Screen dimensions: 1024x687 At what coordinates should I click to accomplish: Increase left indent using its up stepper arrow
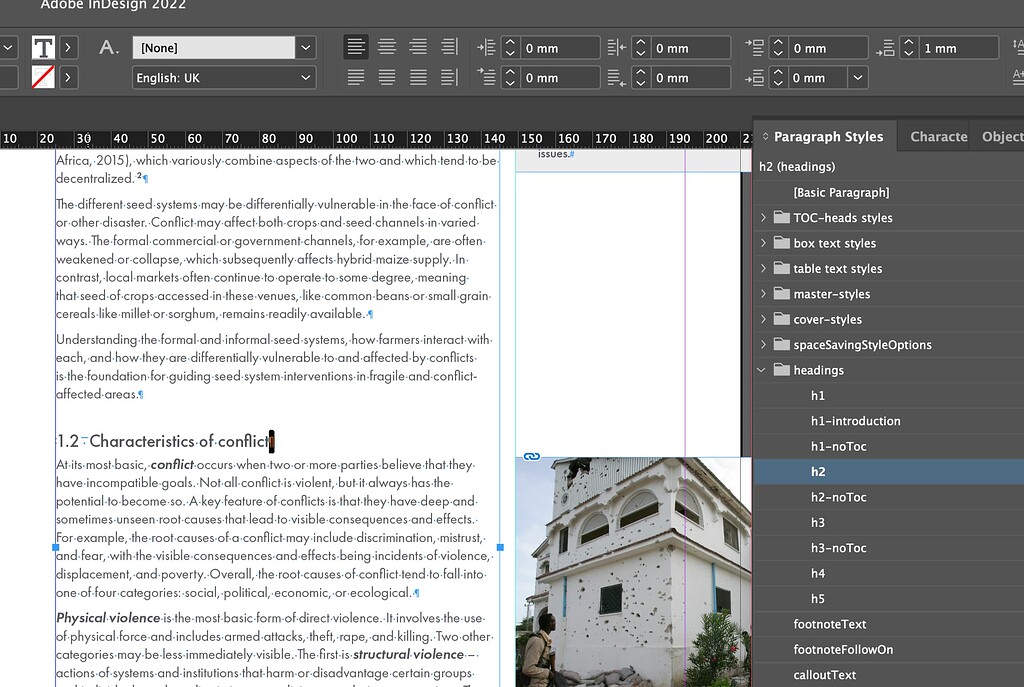coord(510,42)
